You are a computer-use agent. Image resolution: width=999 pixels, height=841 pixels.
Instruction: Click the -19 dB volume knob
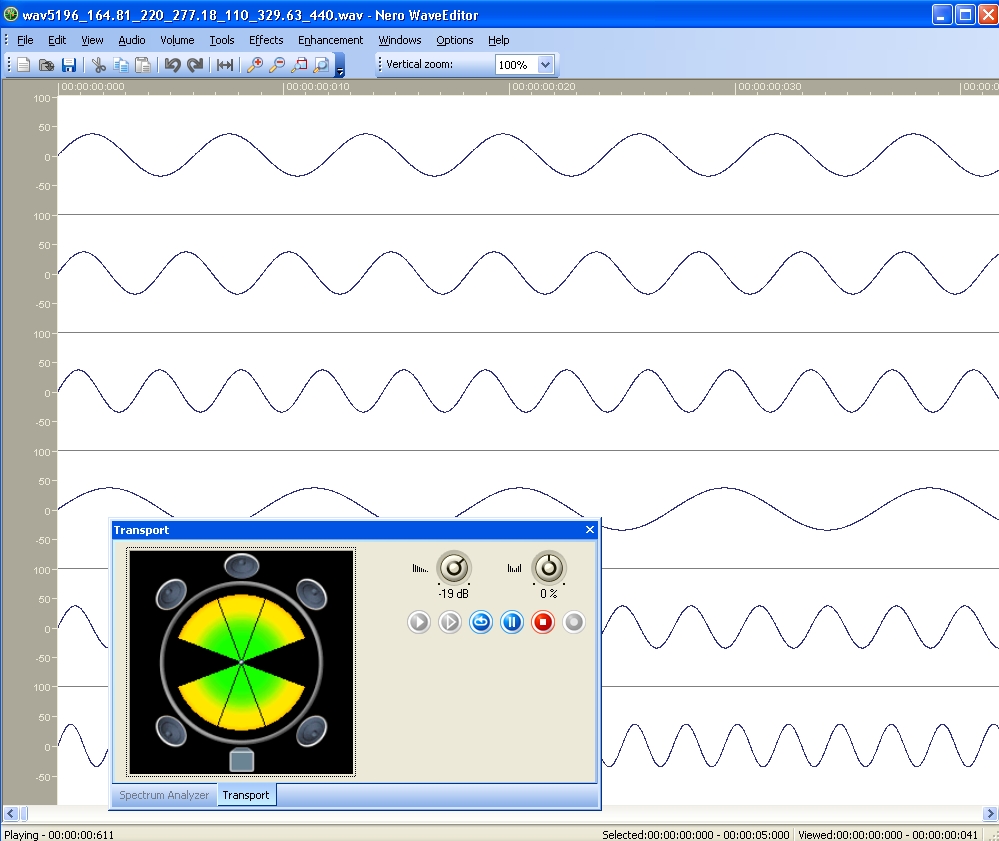pos(453,568)
